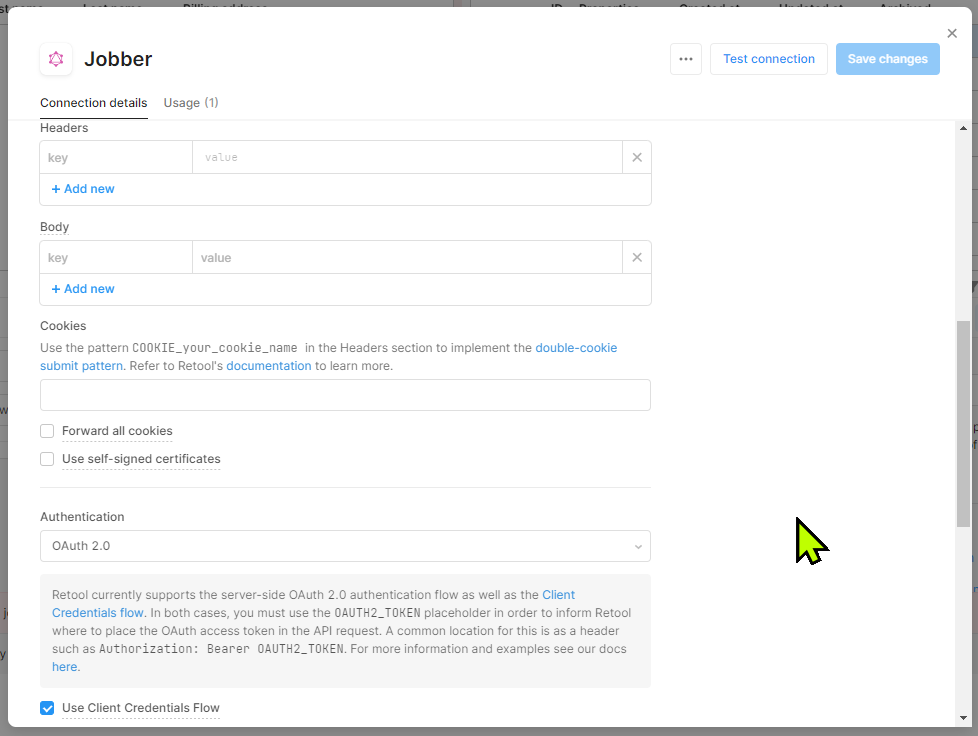978x736 pixels.
Task: Focus the Headers key field
Action: [x=116, y=157]
